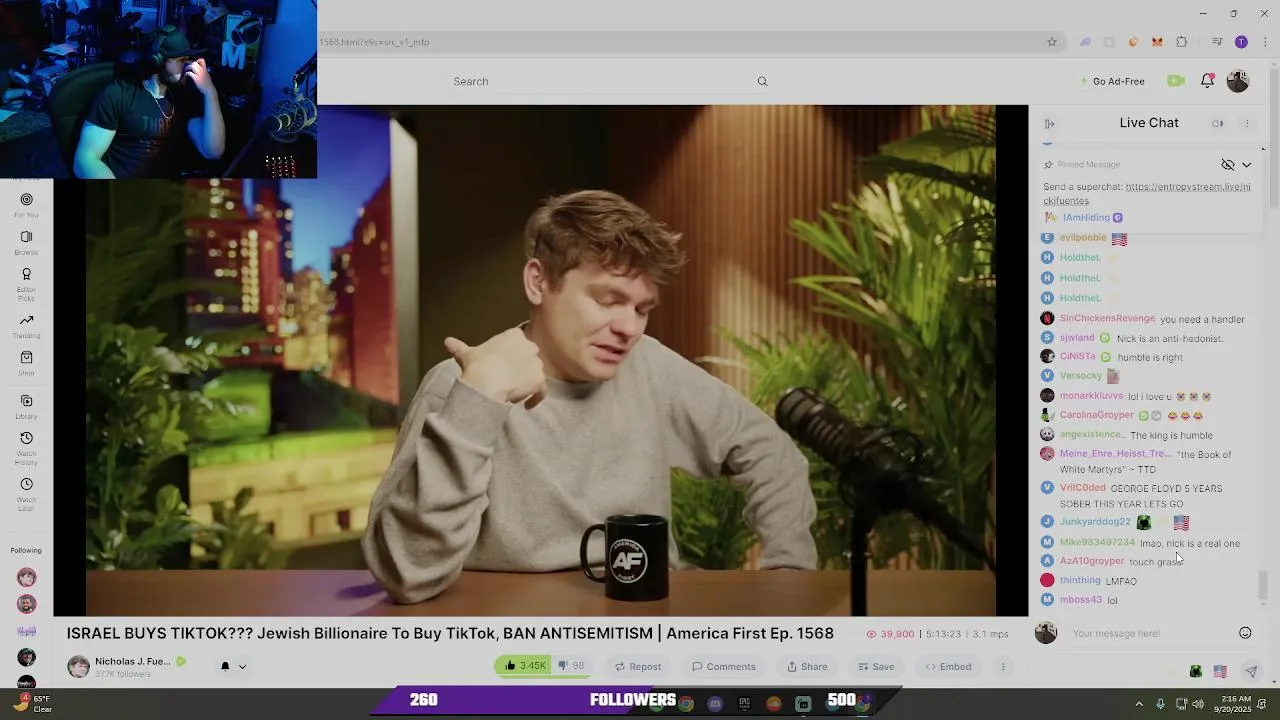Click IAmHiding username in pinned message

[1086, 217]
